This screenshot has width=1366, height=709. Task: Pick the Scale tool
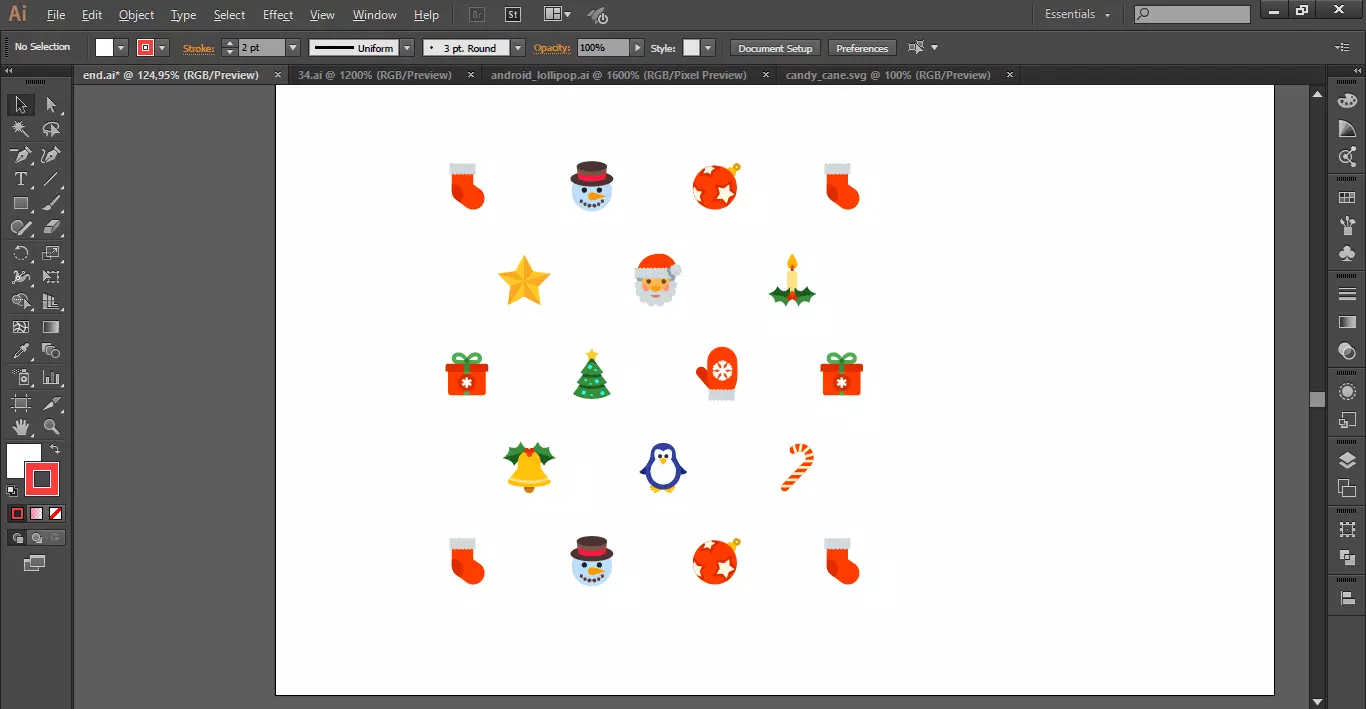pyautogui.click(x=52, y=253)
